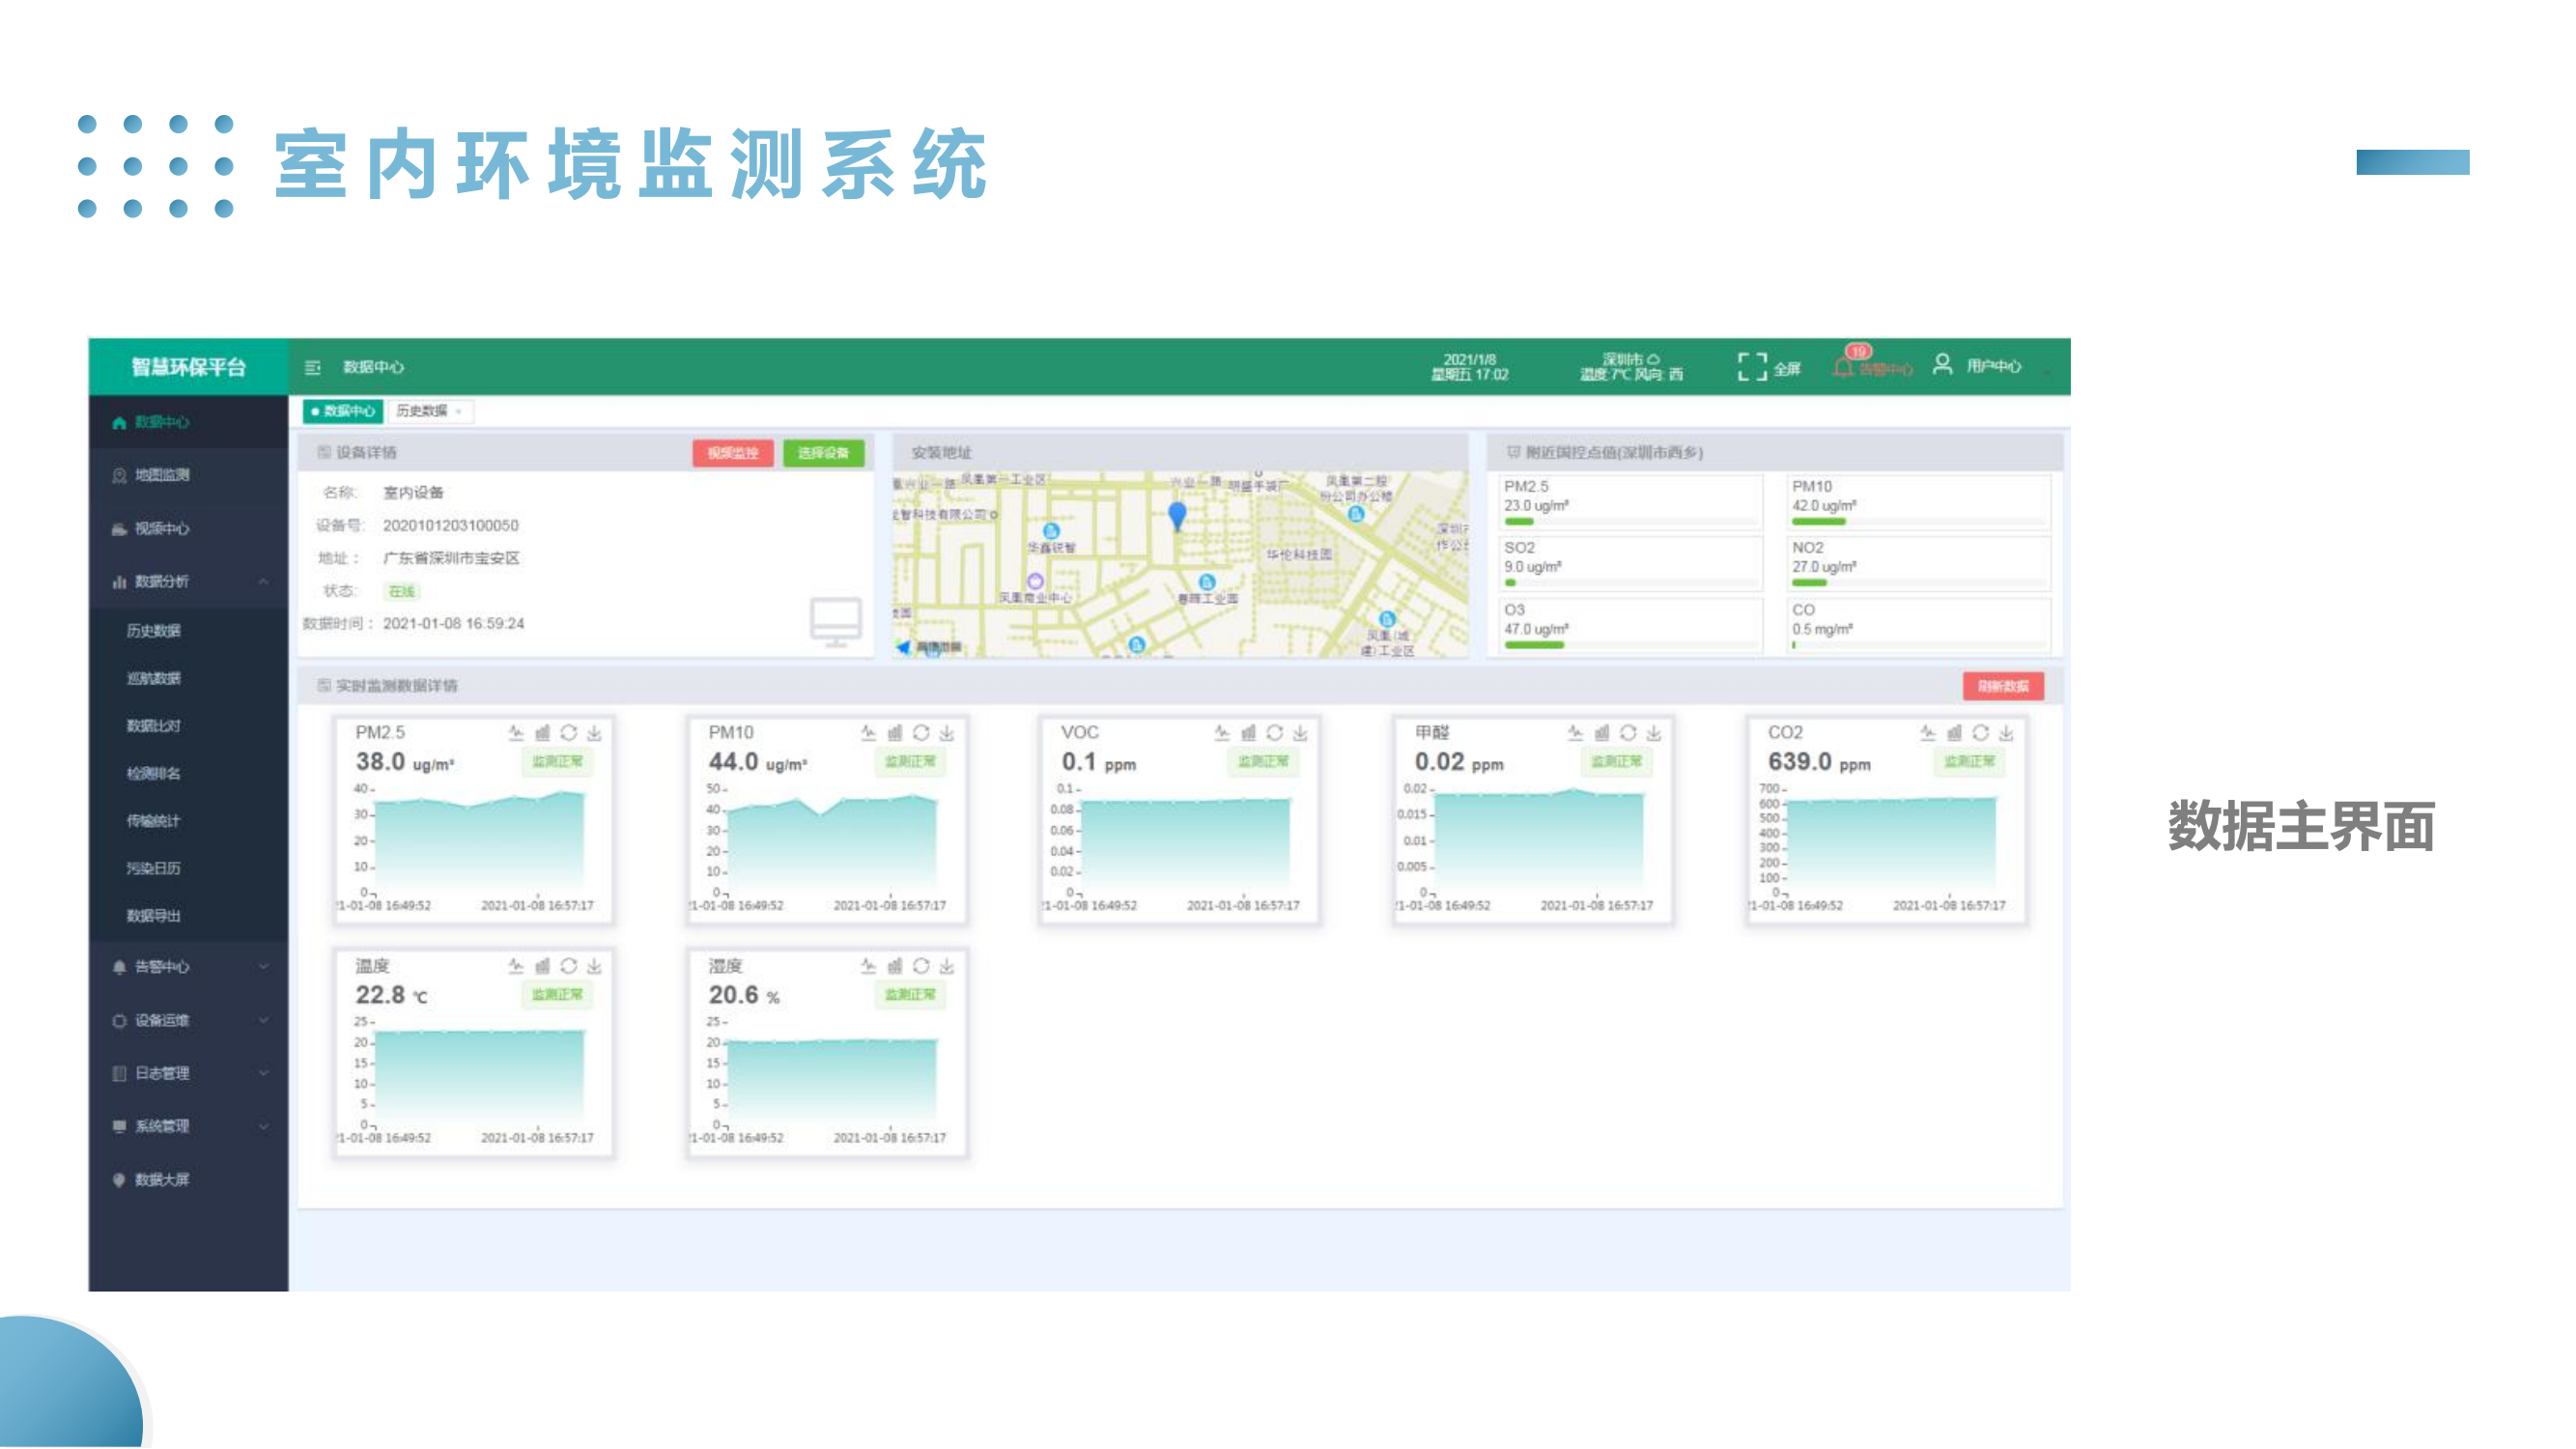2576x1449 pixels.
Task: Download the CO2 chart data
Action: point(2006,733)
